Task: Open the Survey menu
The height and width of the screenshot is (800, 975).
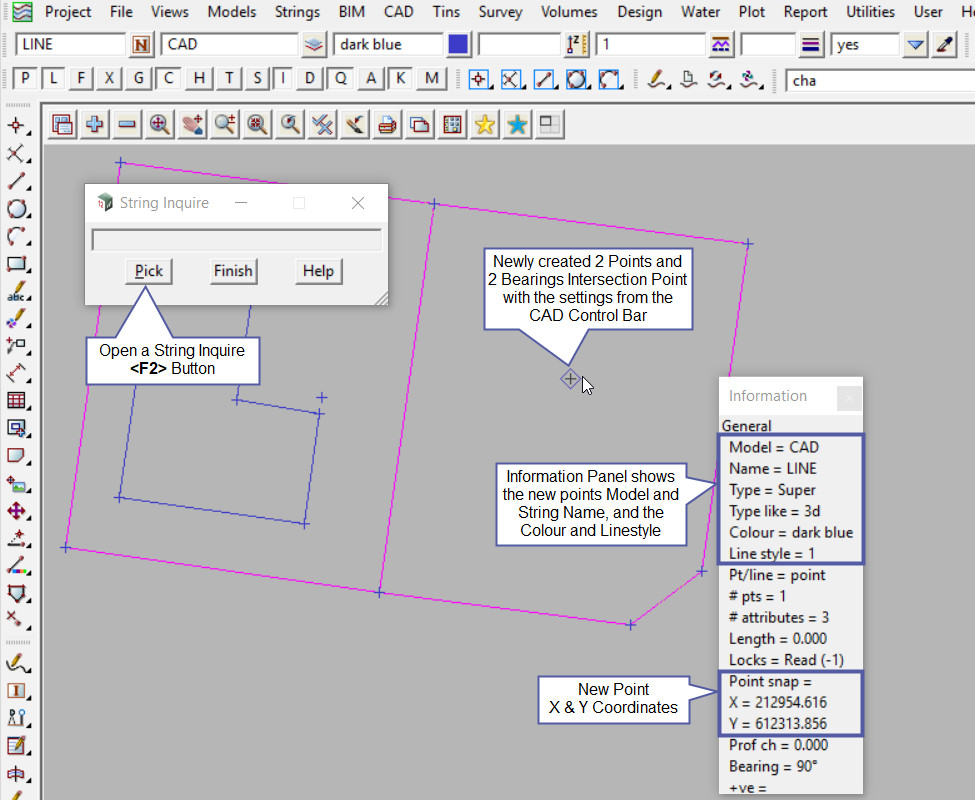Action: click(500, 12)
